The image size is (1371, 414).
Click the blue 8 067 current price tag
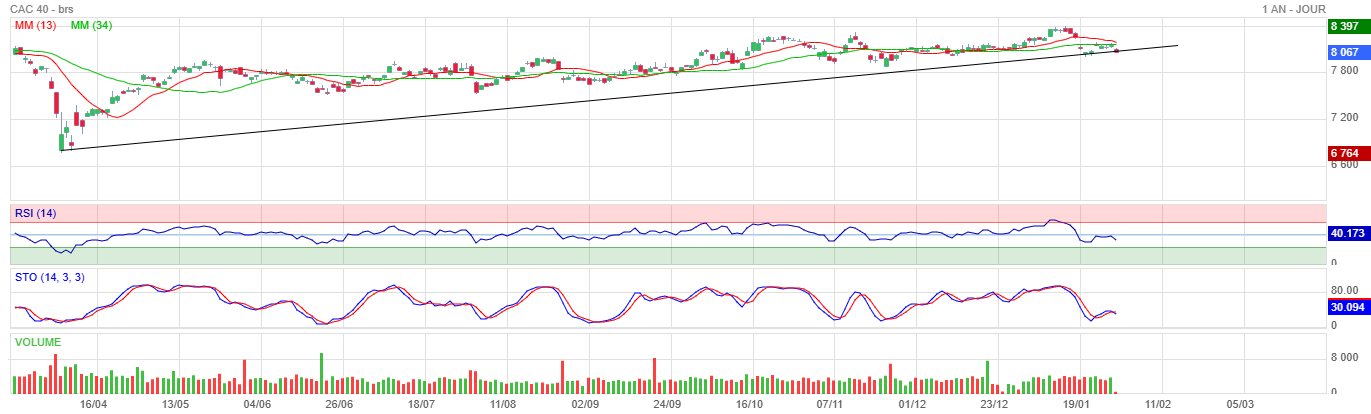1346,52
